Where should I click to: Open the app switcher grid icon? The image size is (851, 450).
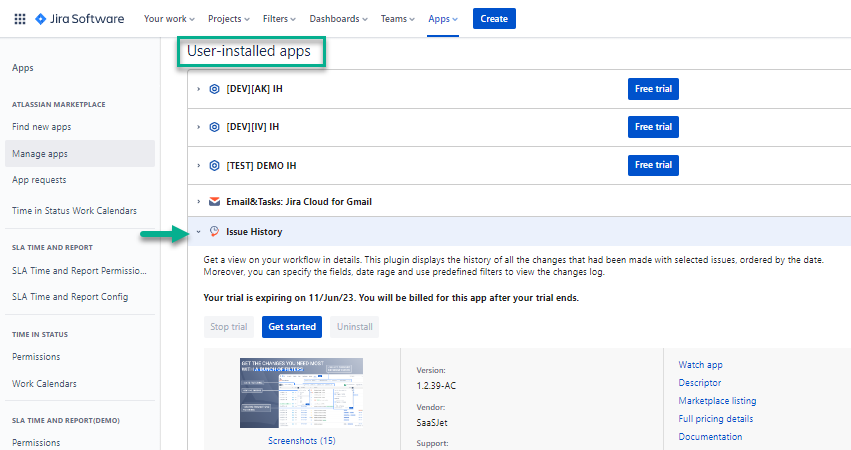click(19, 19)
